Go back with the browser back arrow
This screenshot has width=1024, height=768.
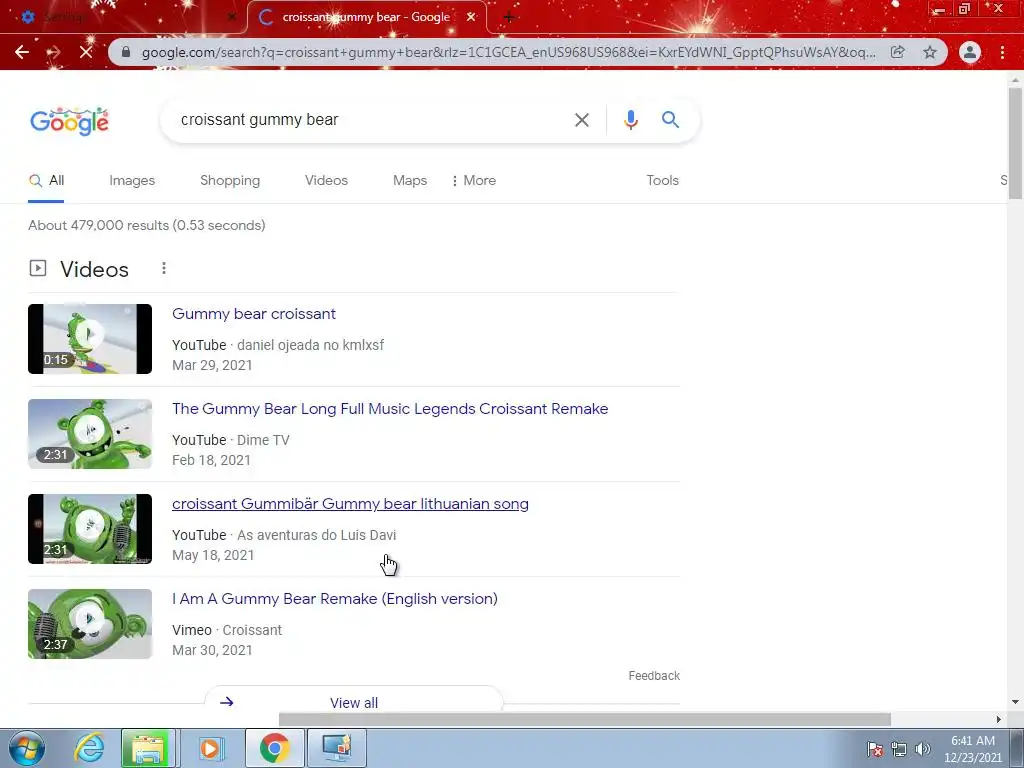tap(22, 52)
